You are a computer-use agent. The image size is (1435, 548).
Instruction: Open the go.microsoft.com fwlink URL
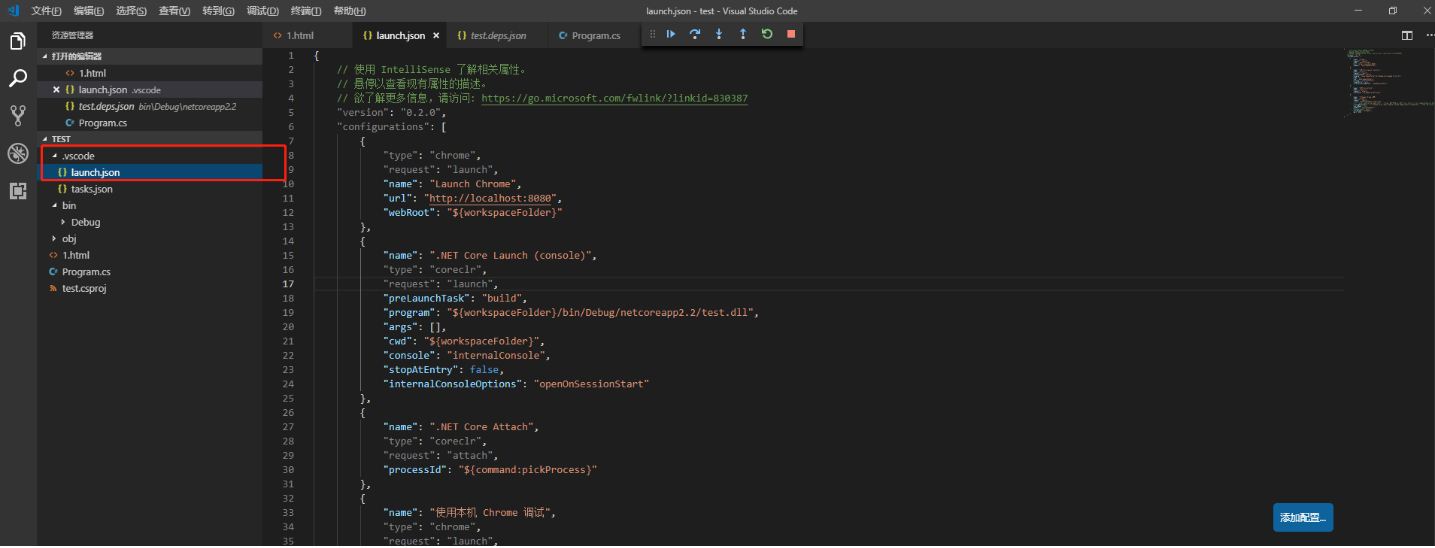(614, 99)
